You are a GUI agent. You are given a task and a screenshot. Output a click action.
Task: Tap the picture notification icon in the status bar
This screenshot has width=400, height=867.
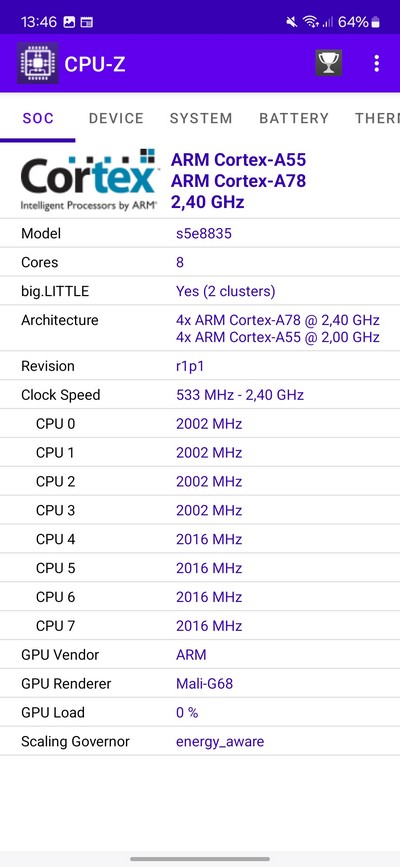pyautogui.click(x=69, y=22)
